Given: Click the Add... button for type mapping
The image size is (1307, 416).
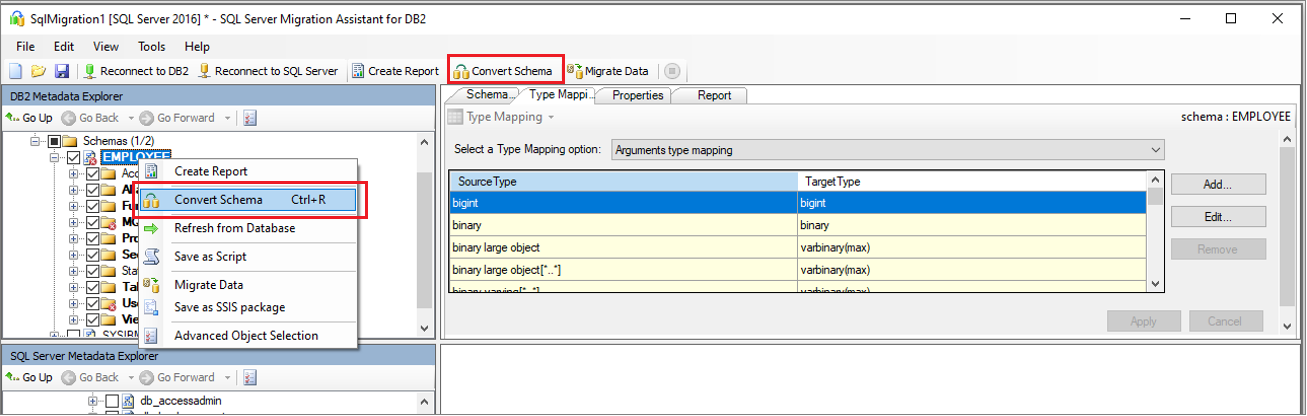Looking at the screenshot, I should tap(1217, 184).
